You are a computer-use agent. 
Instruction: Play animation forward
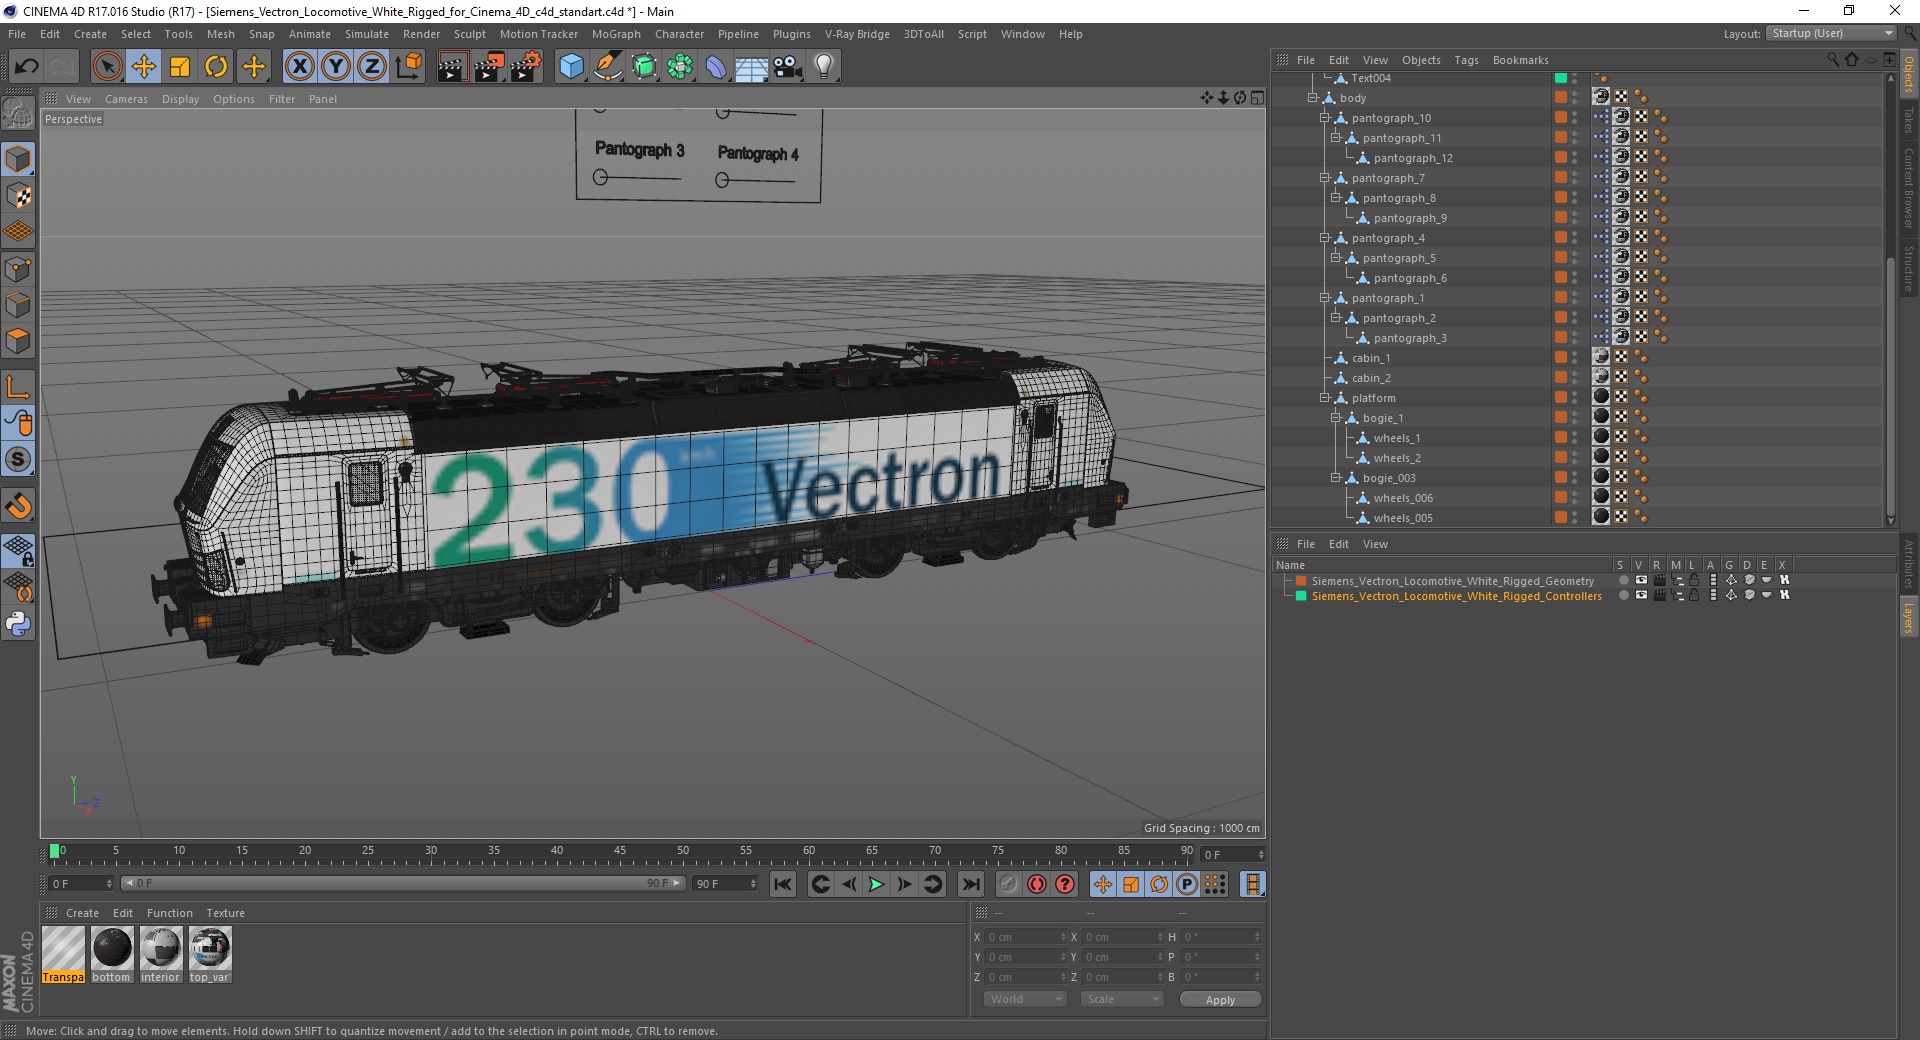point(876,884)
